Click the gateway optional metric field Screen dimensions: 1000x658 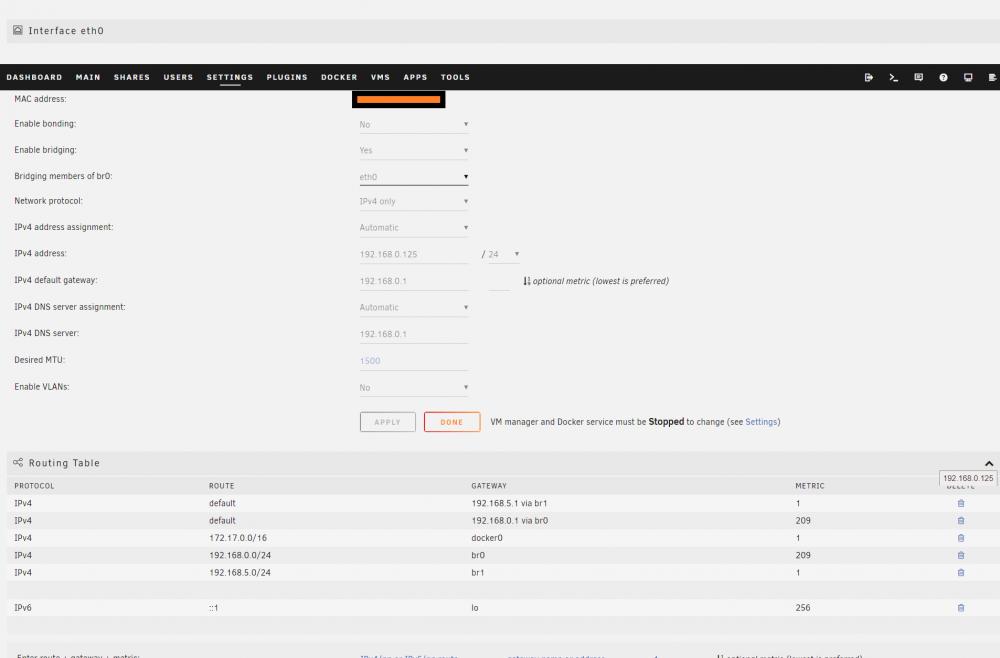pyautogui.click(x=499, y=281)
